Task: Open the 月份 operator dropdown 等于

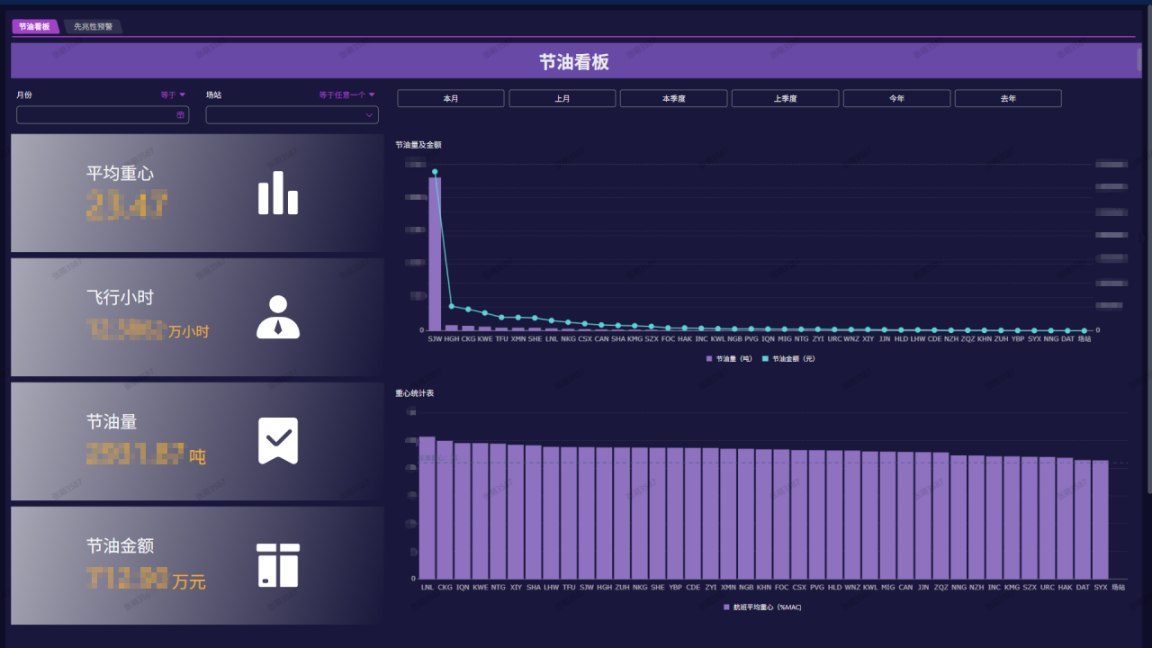Action: 173,95
